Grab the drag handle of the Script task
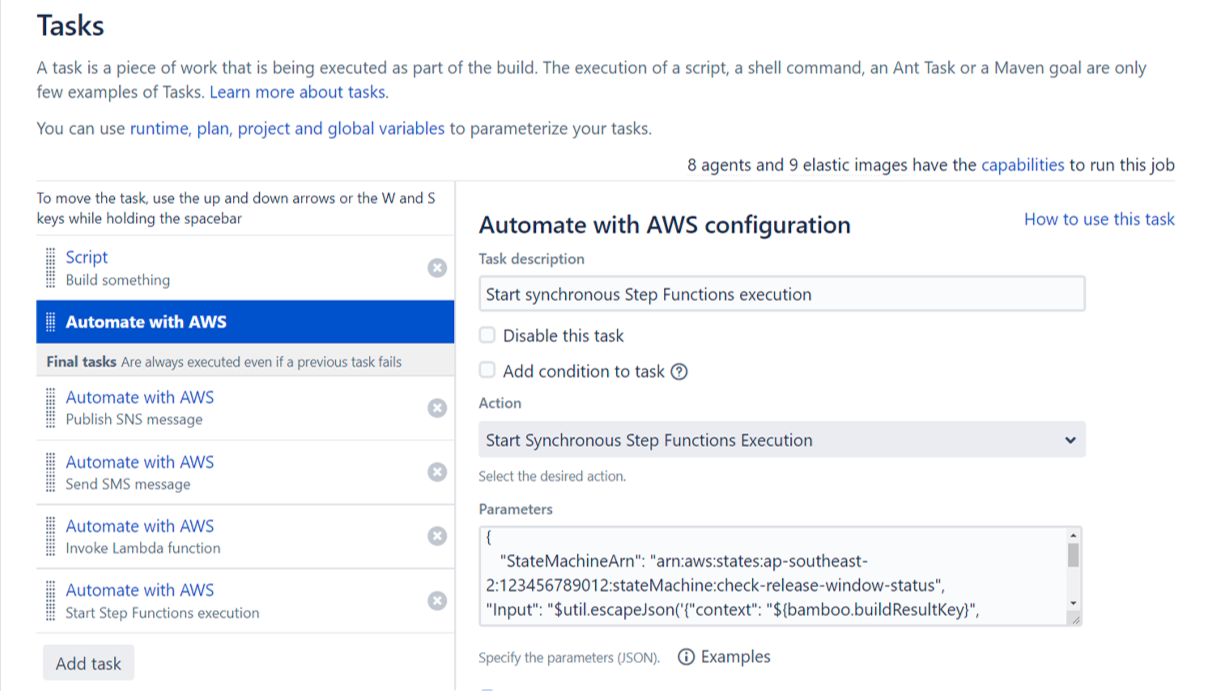This screenshot has width=1214, height=691. [x=51, y=268]
